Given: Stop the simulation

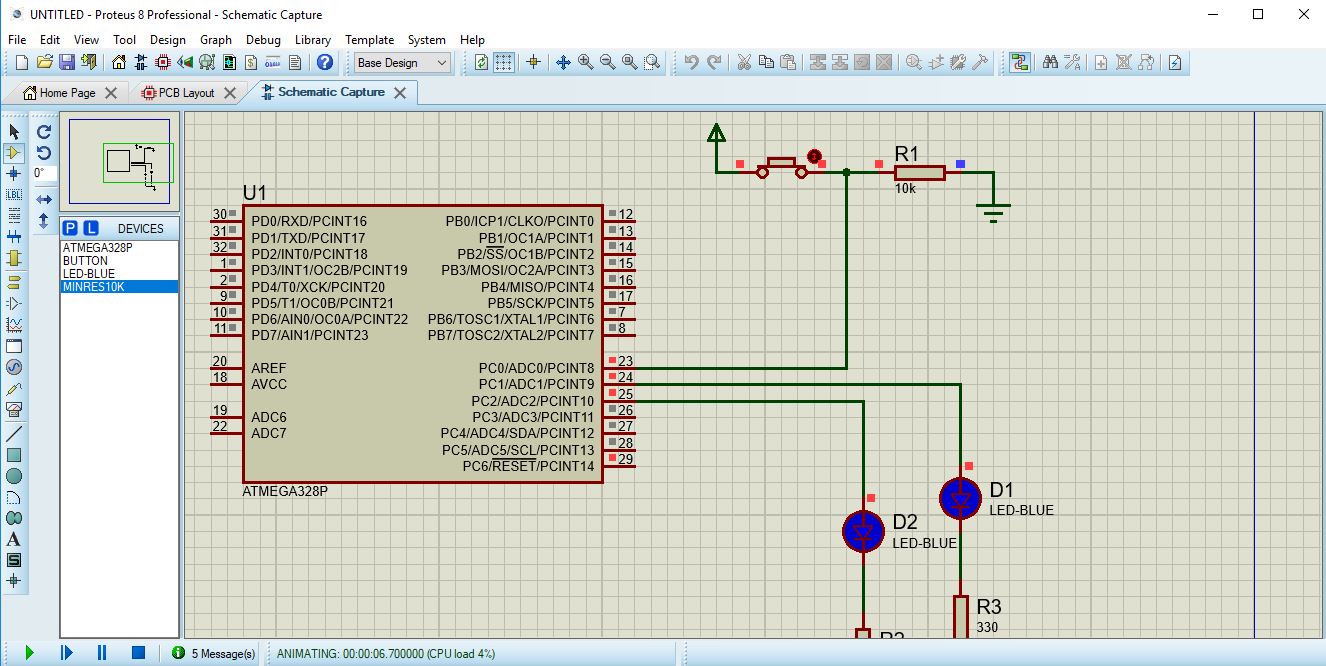Looking at the screenshot, I should [x=138, y=653].
